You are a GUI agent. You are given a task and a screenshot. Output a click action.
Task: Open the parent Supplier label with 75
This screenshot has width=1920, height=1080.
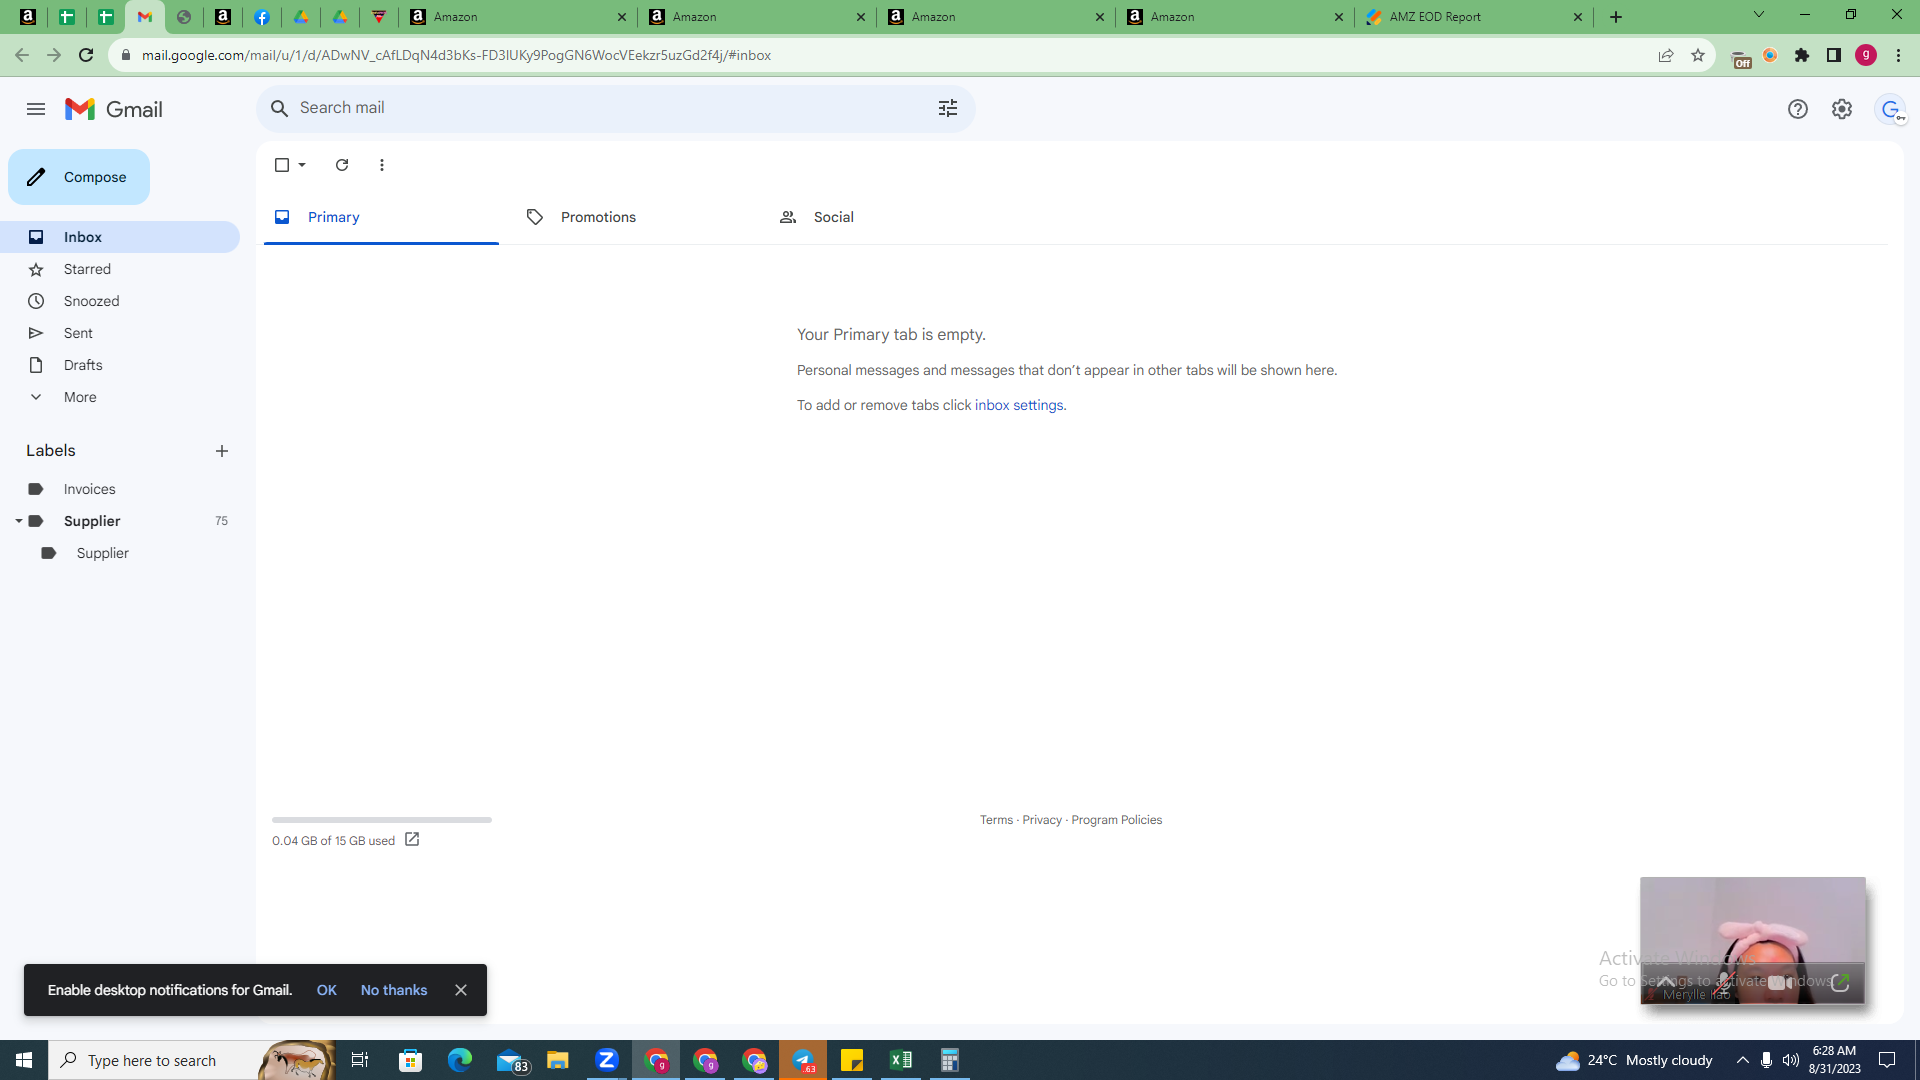click(120, 521)
